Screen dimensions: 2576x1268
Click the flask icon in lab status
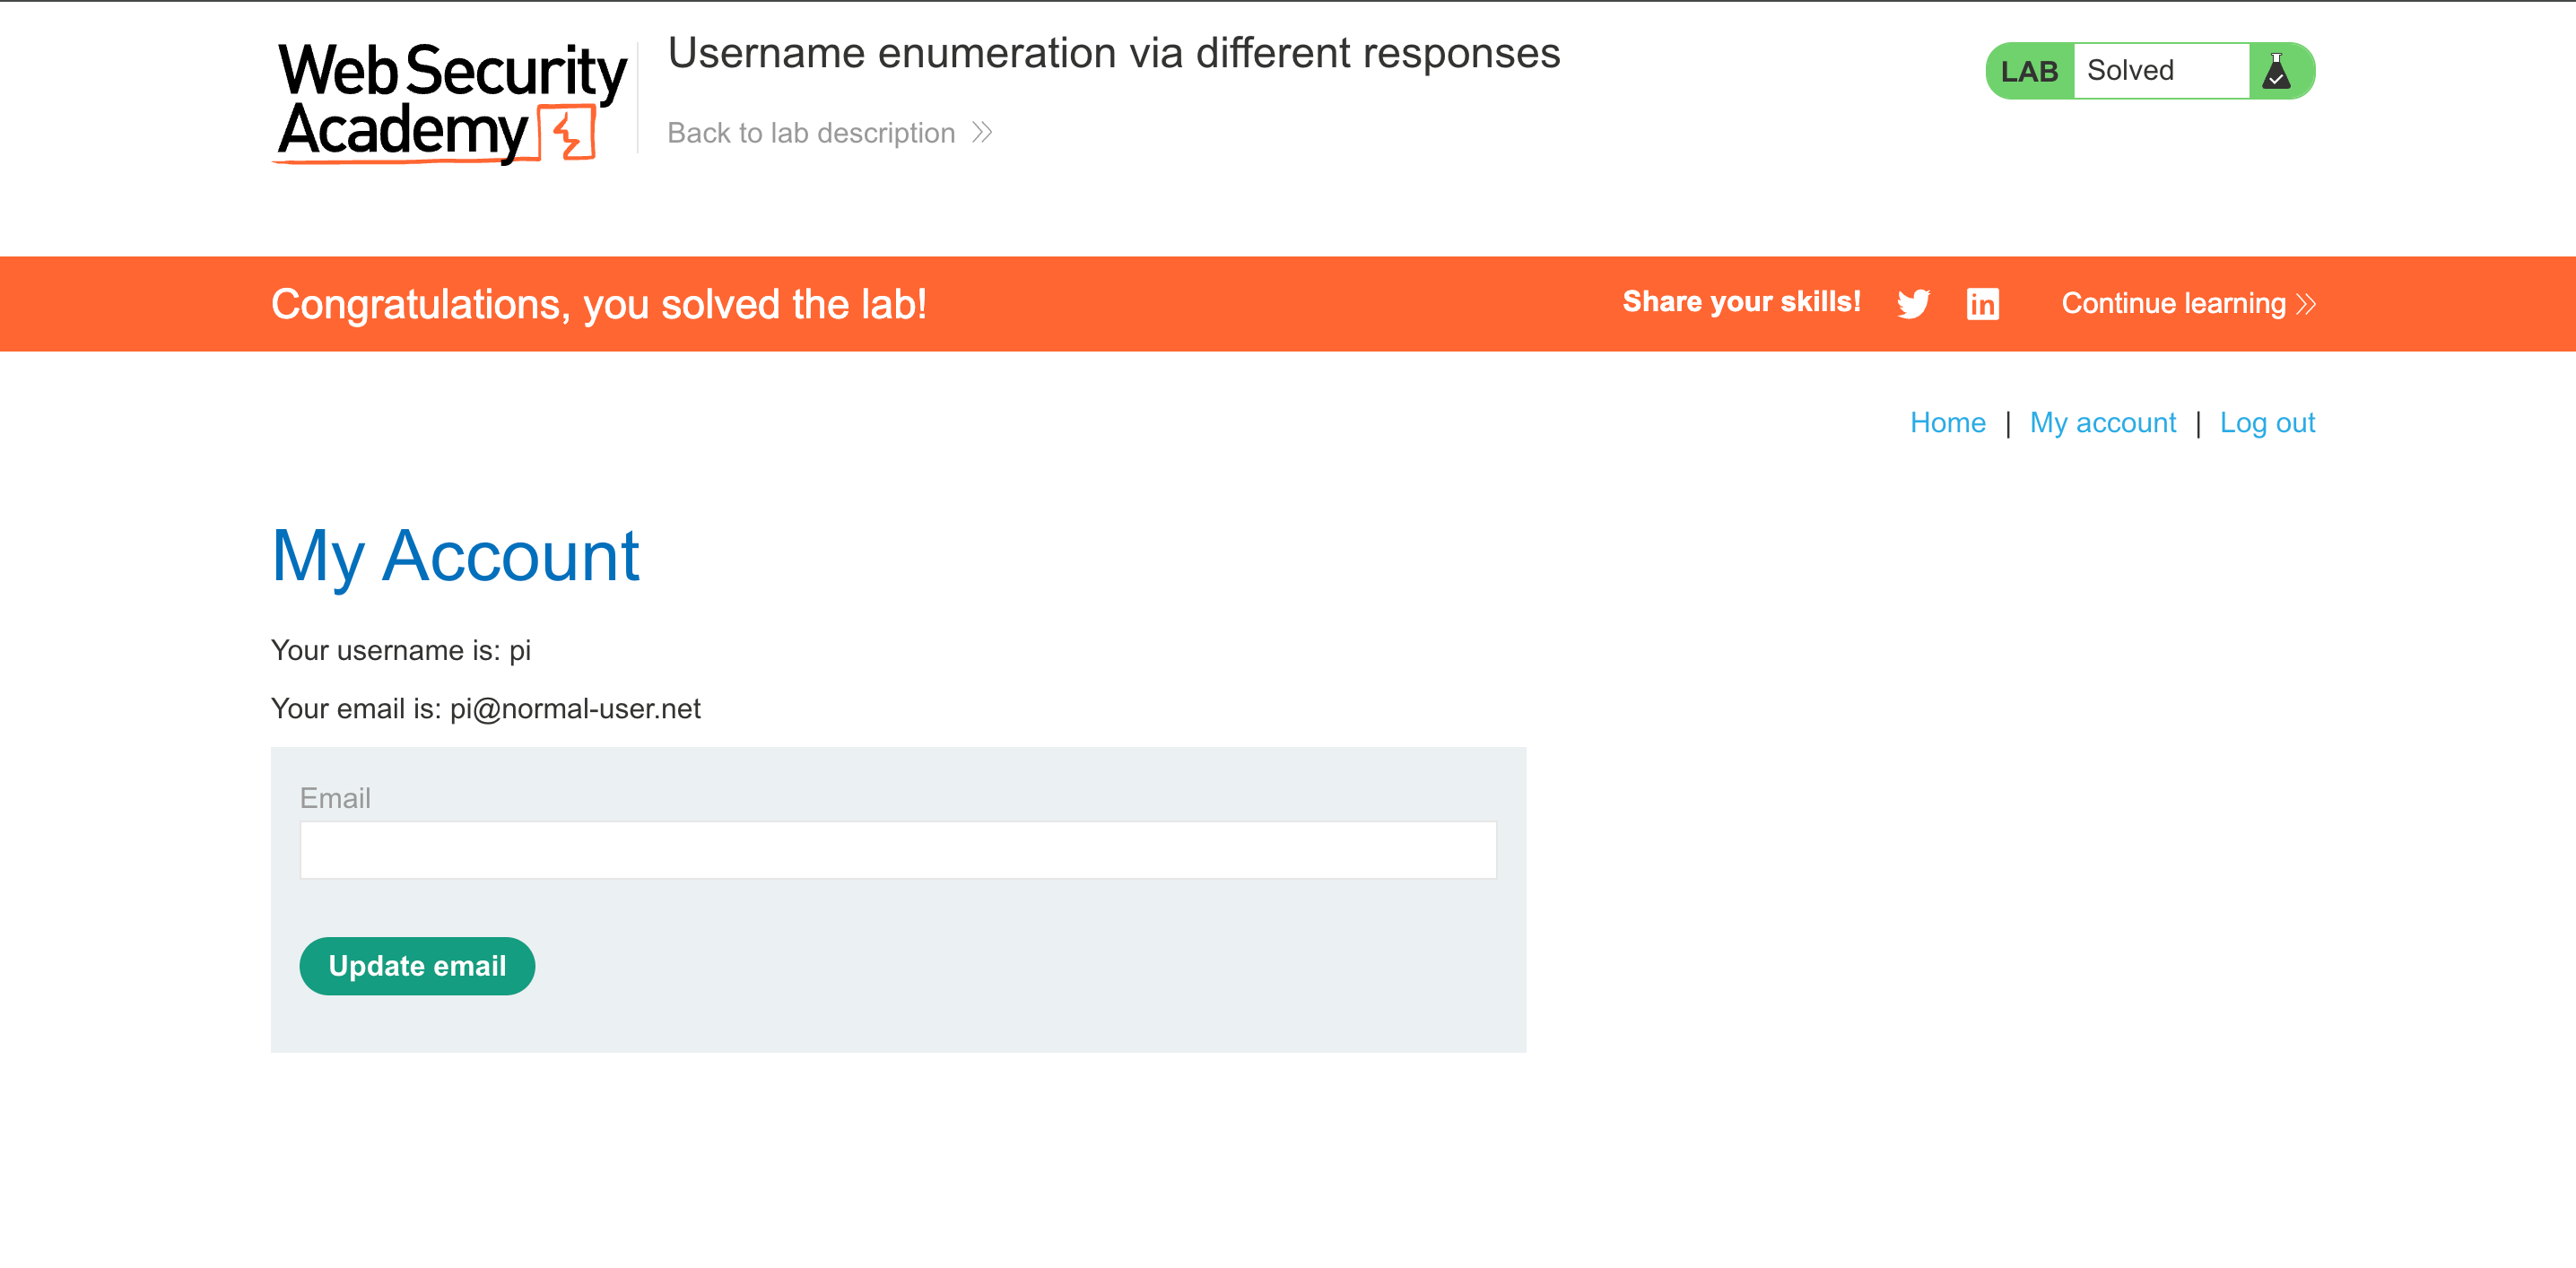point(2277,71)
